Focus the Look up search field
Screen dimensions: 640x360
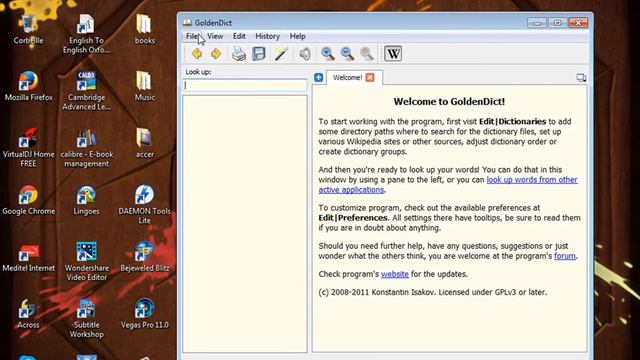click(245, 85)
